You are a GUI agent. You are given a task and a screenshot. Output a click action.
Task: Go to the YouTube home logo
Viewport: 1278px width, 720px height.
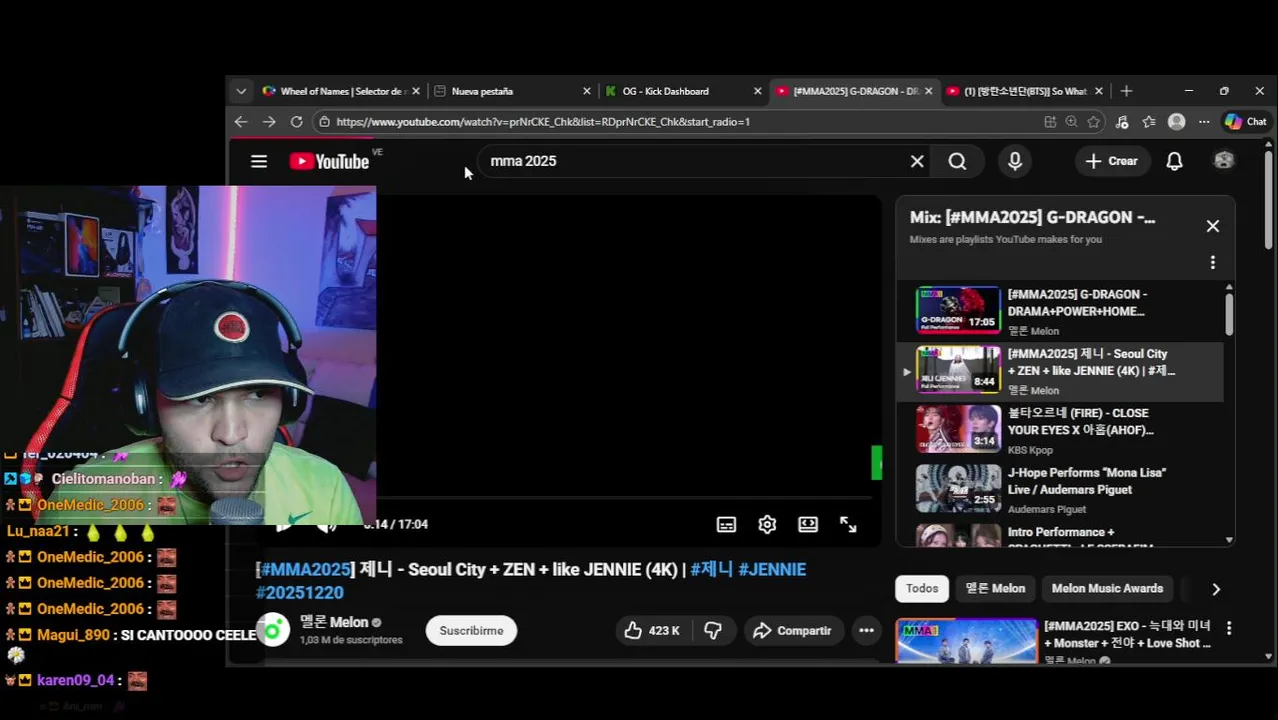coord(330,161)
